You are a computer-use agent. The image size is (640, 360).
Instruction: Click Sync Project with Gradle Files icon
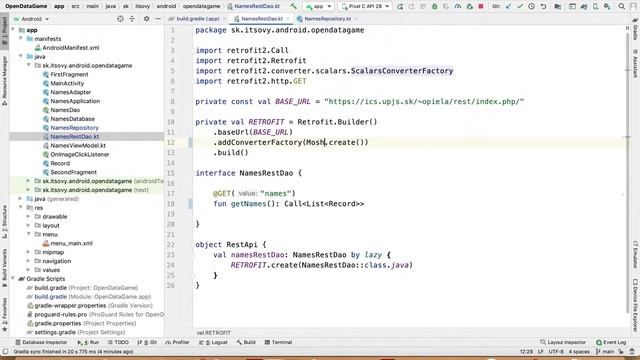[584, 7]
